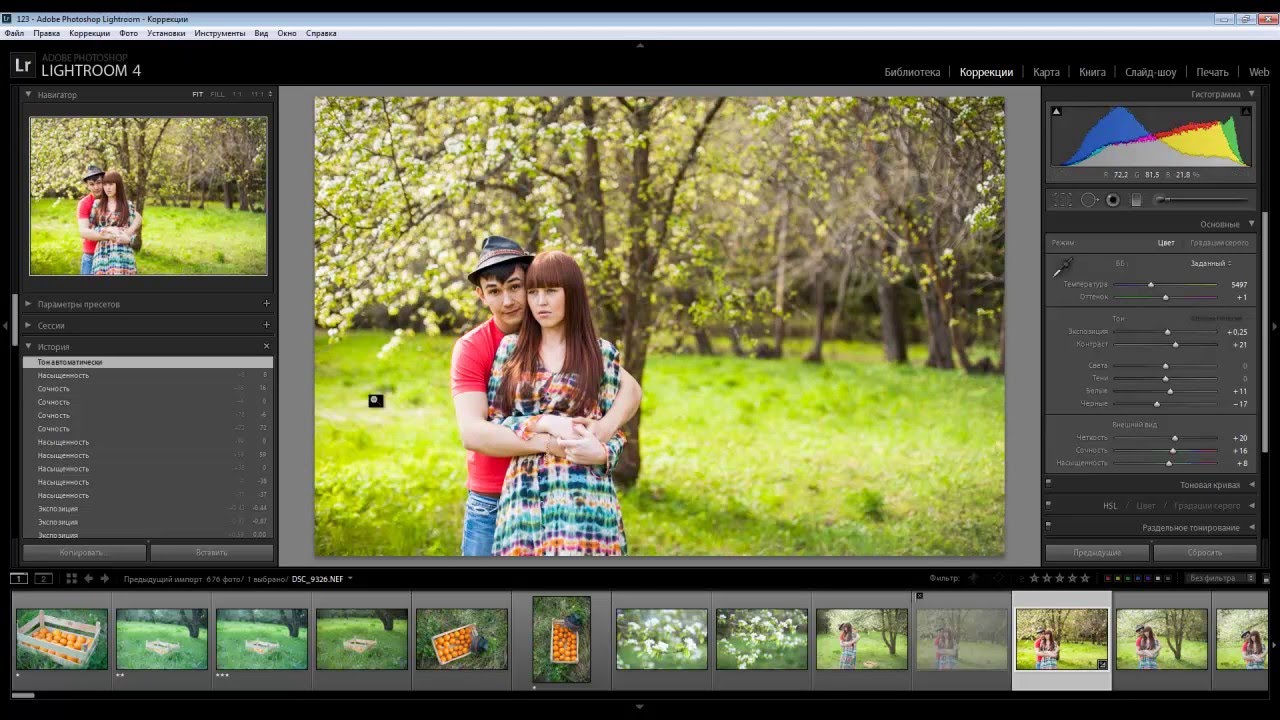1280x720 pixels.
Task: Adjust the Экспозиция slider
Action: pos(1165,332)
